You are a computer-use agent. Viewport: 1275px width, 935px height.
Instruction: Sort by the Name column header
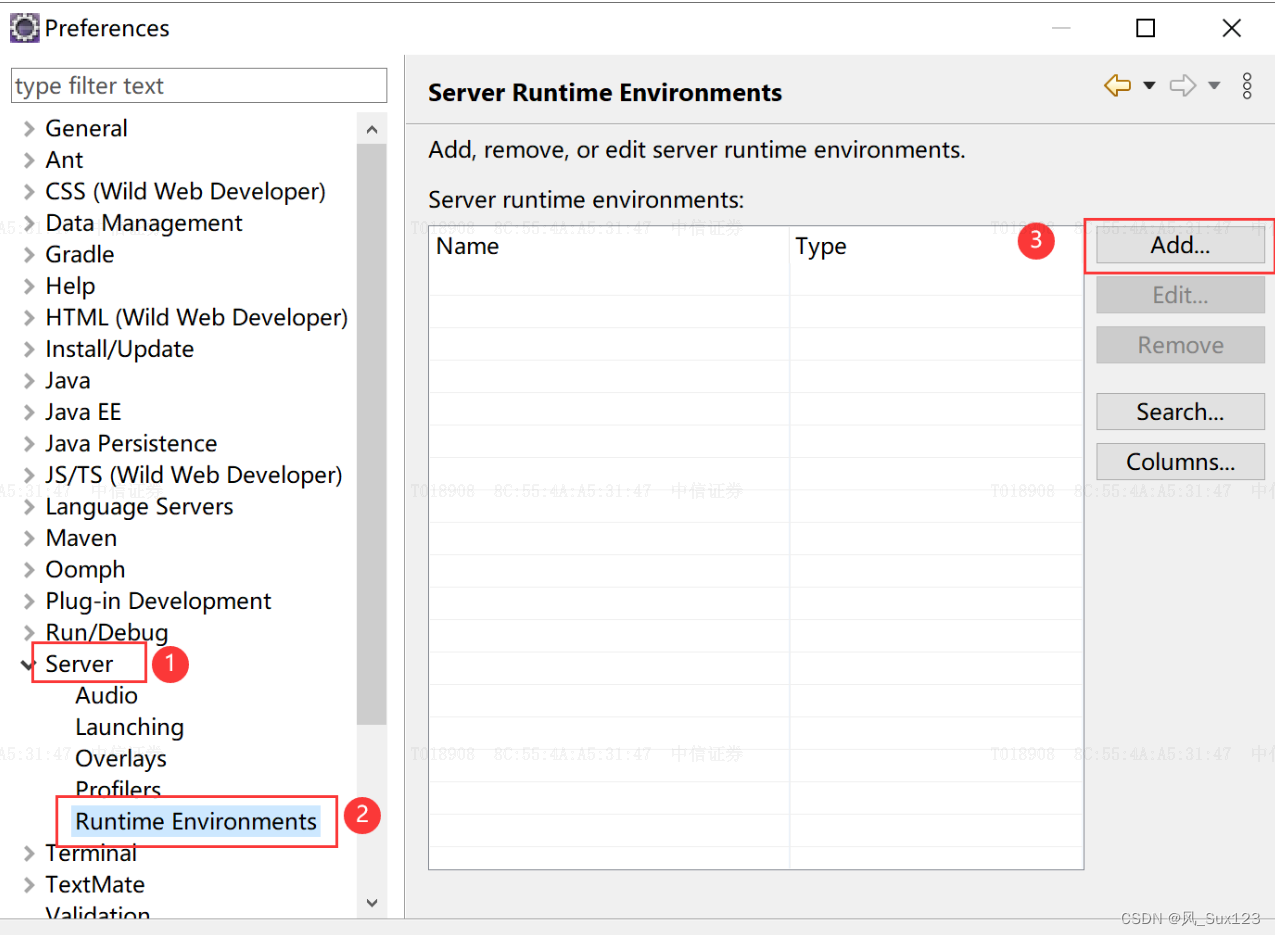[x=609, y=246]
